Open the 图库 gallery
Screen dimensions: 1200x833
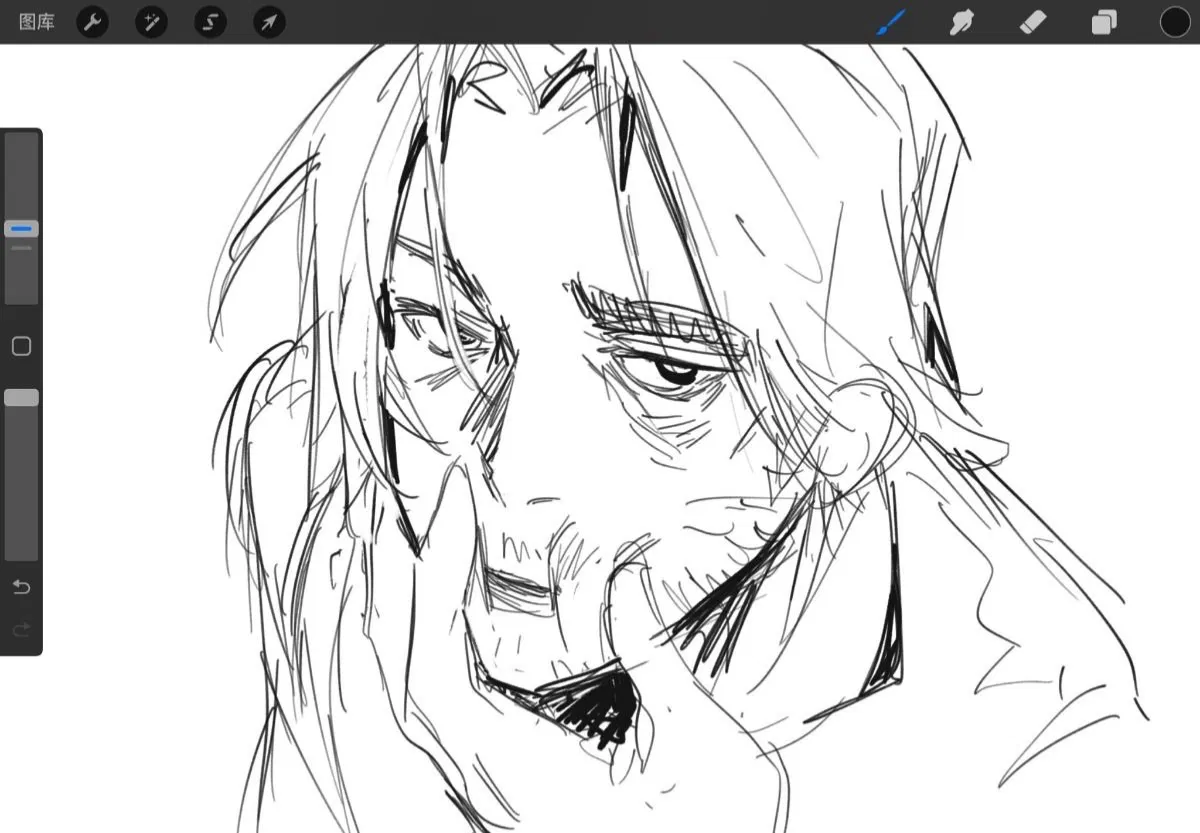[37, 22]
